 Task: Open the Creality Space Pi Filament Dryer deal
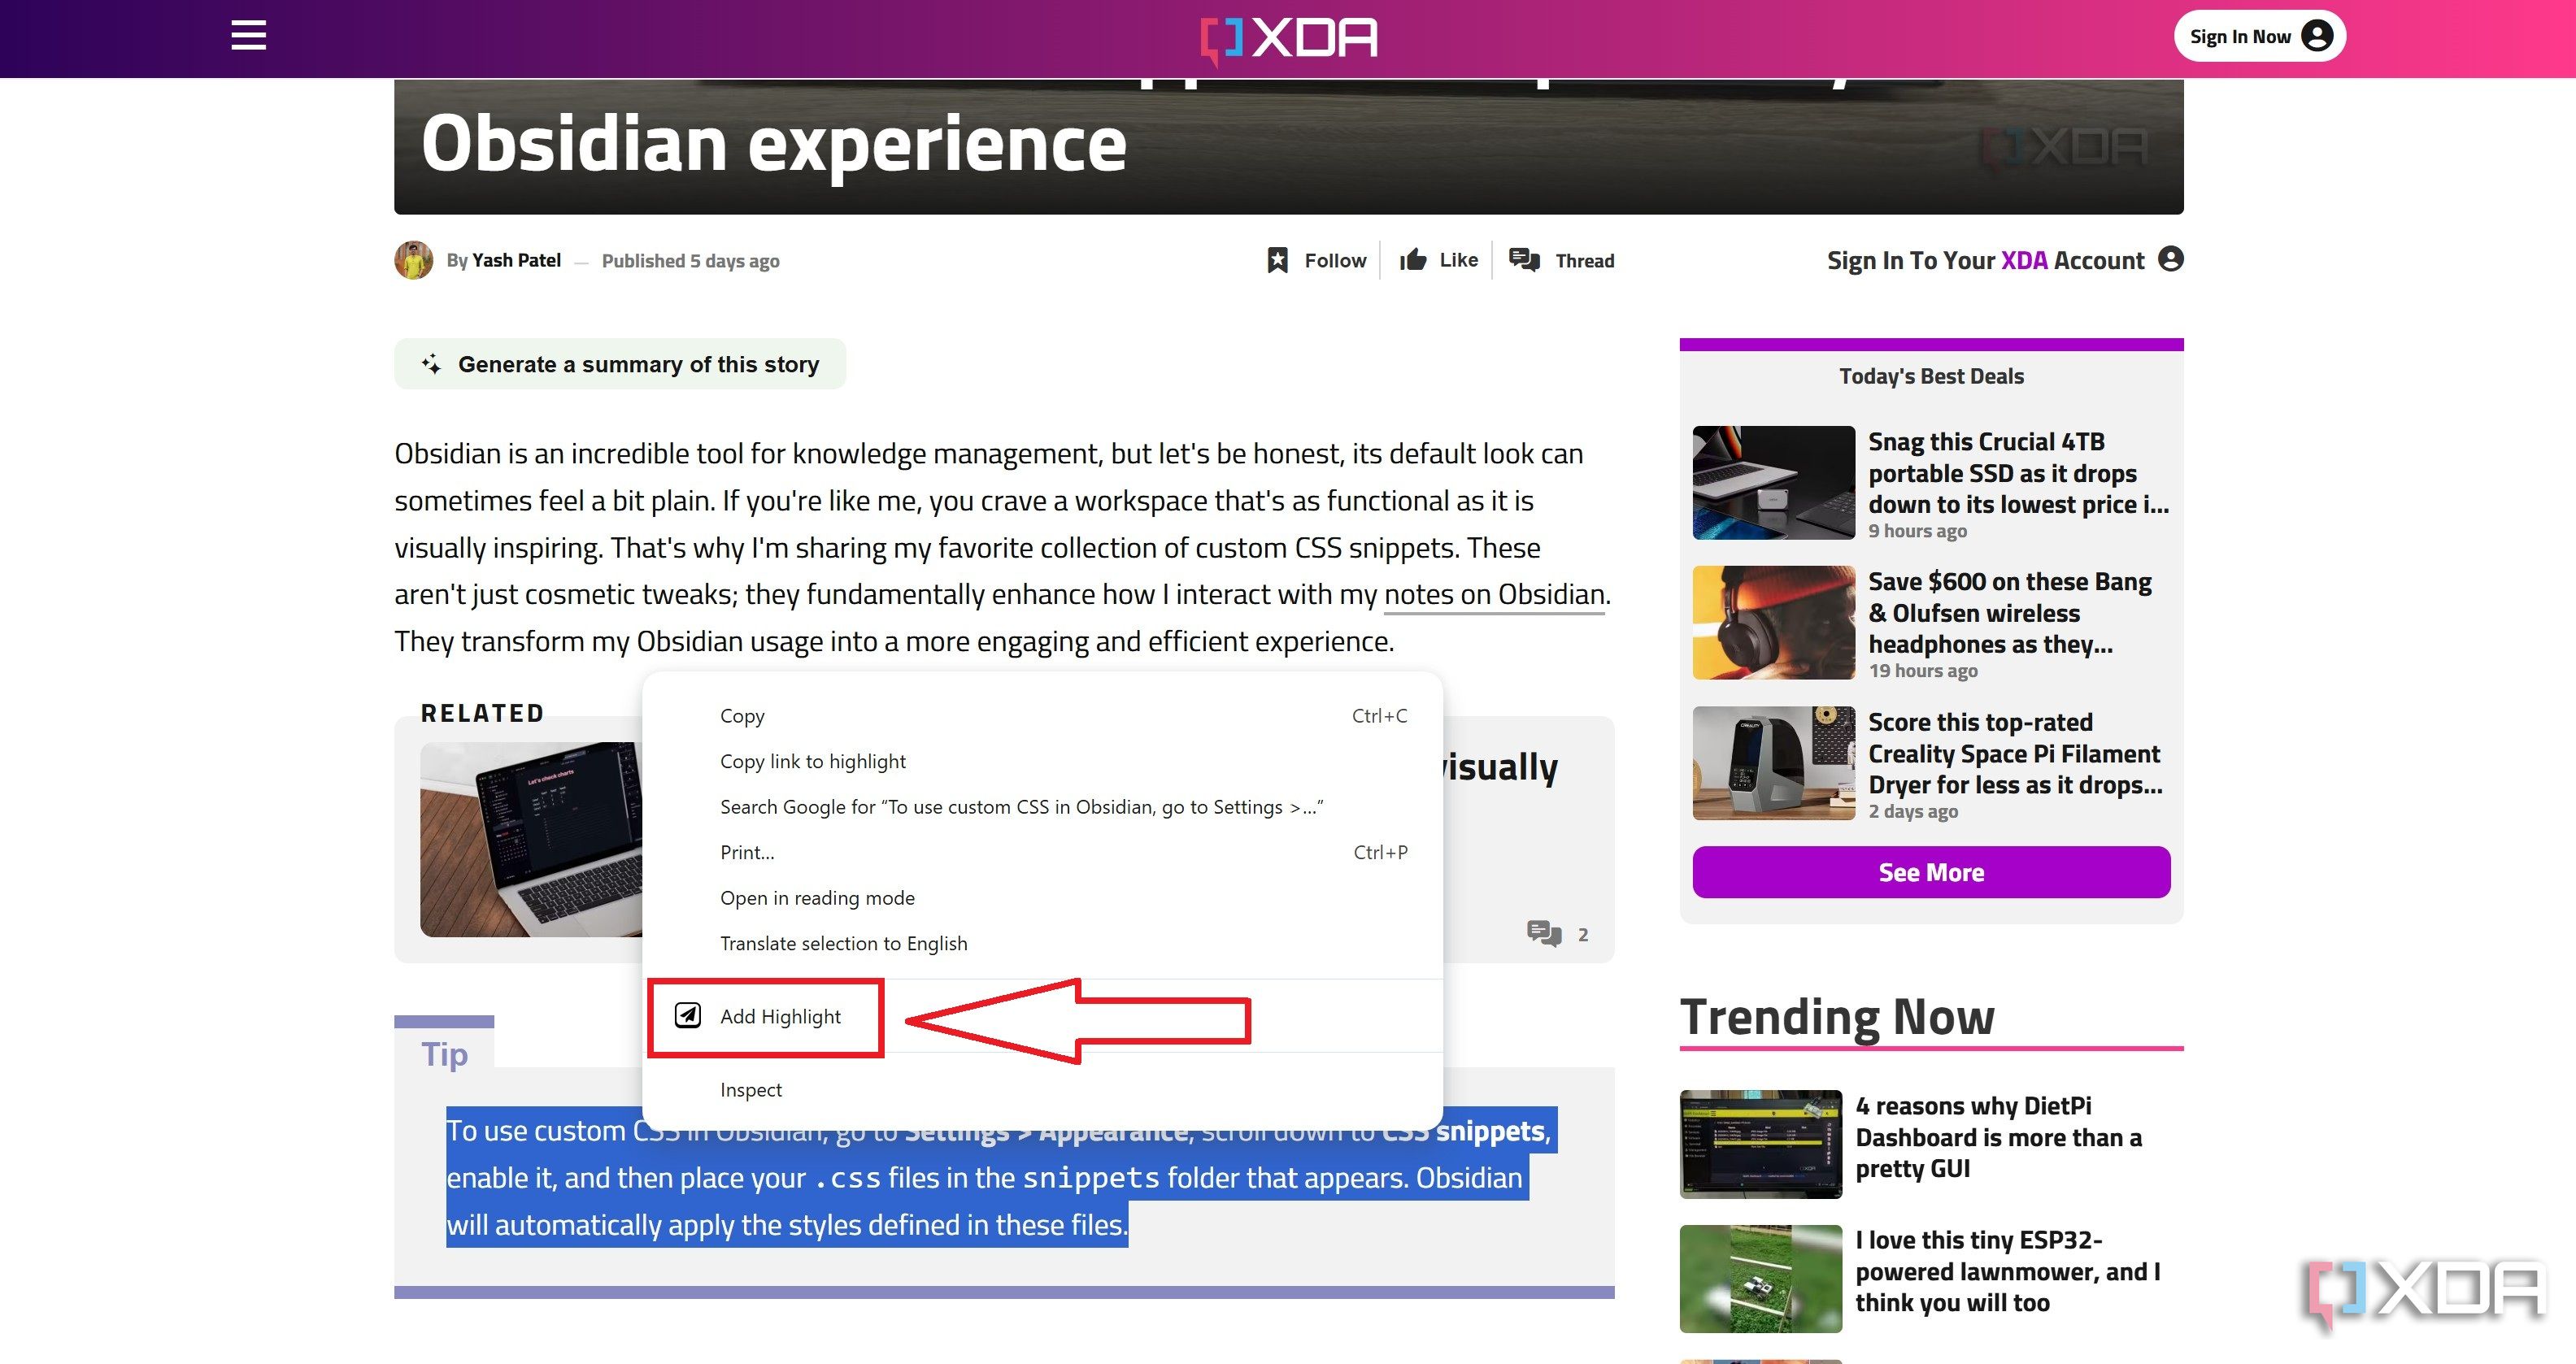tap(2015, 753)
